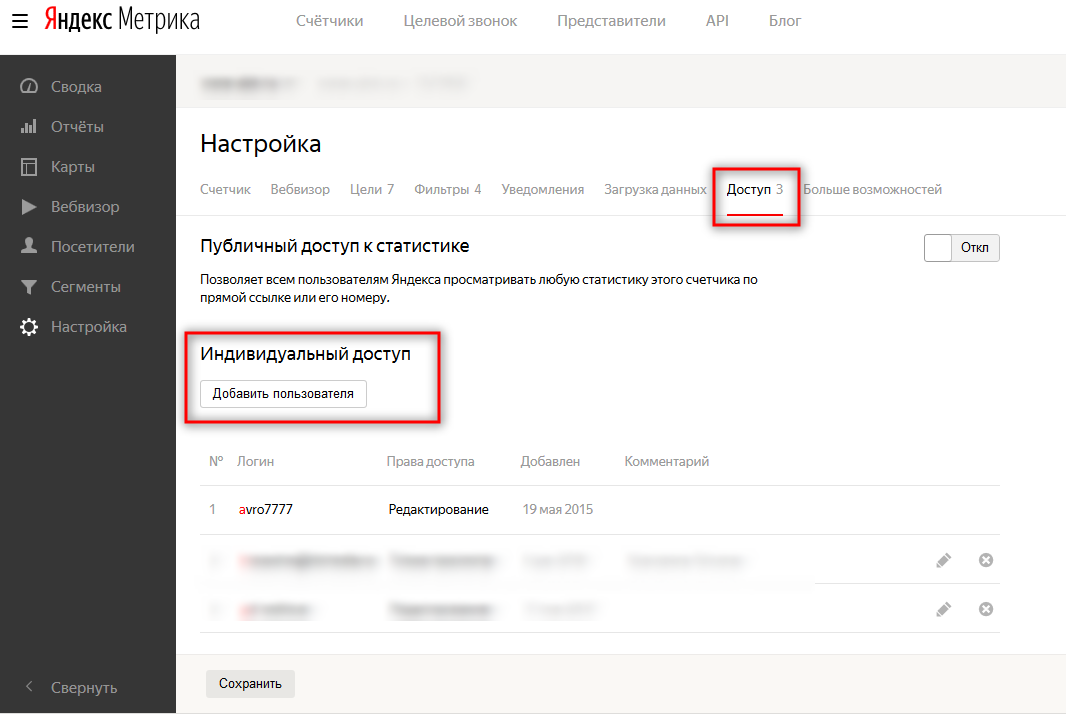Image resolution: width=1066 pixels, height=718 pixels.
Task: Click the Логин column header
Action: coord(255,462)
